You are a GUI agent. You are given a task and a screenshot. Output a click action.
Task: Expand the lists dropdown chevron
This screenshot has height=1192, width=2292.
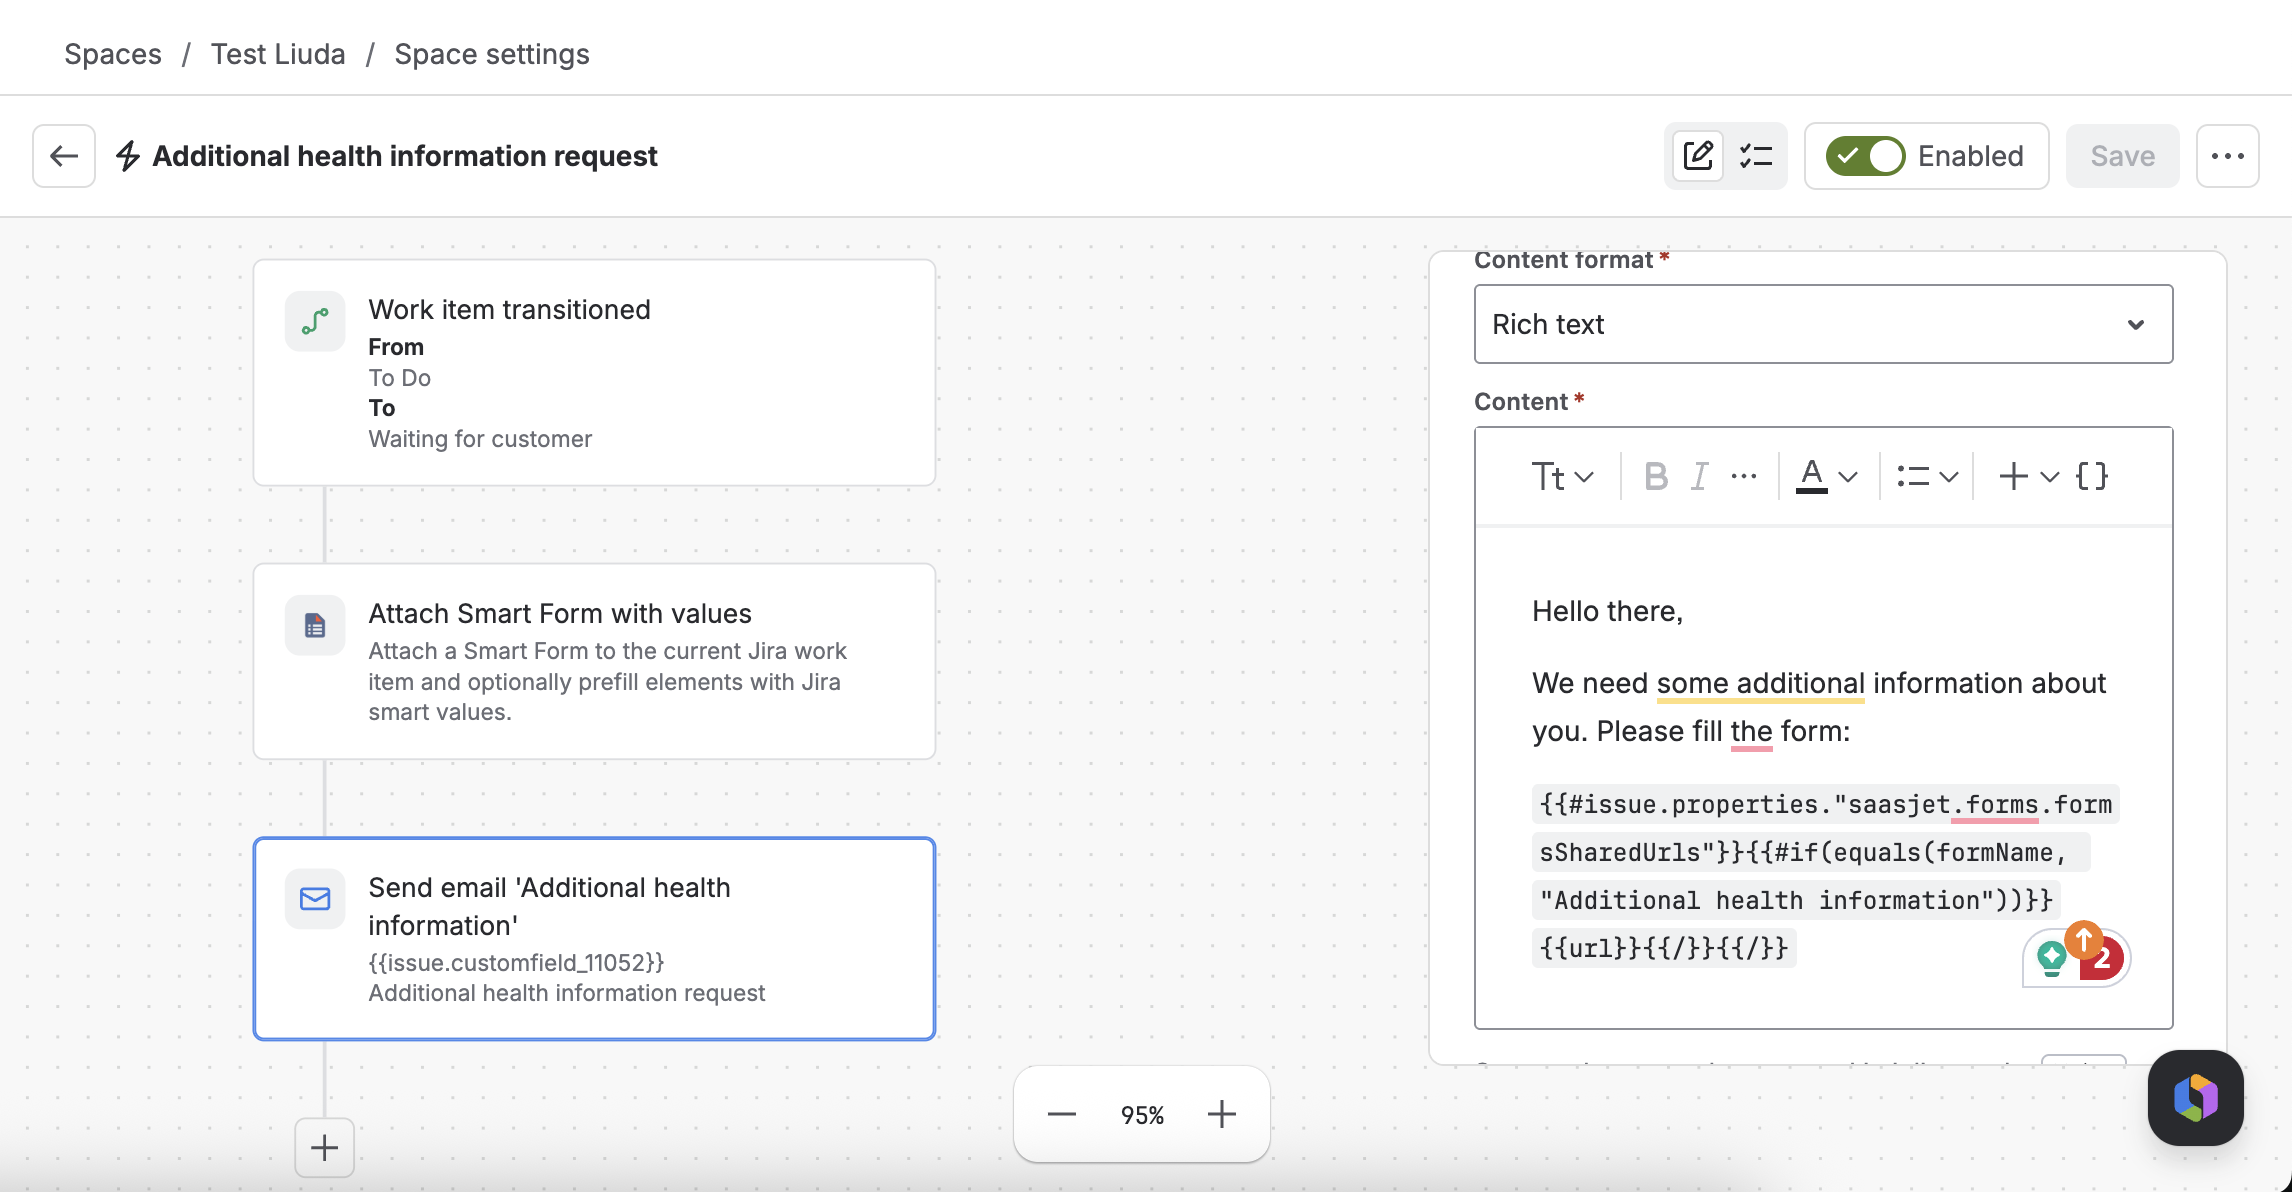click(1949, 477)
